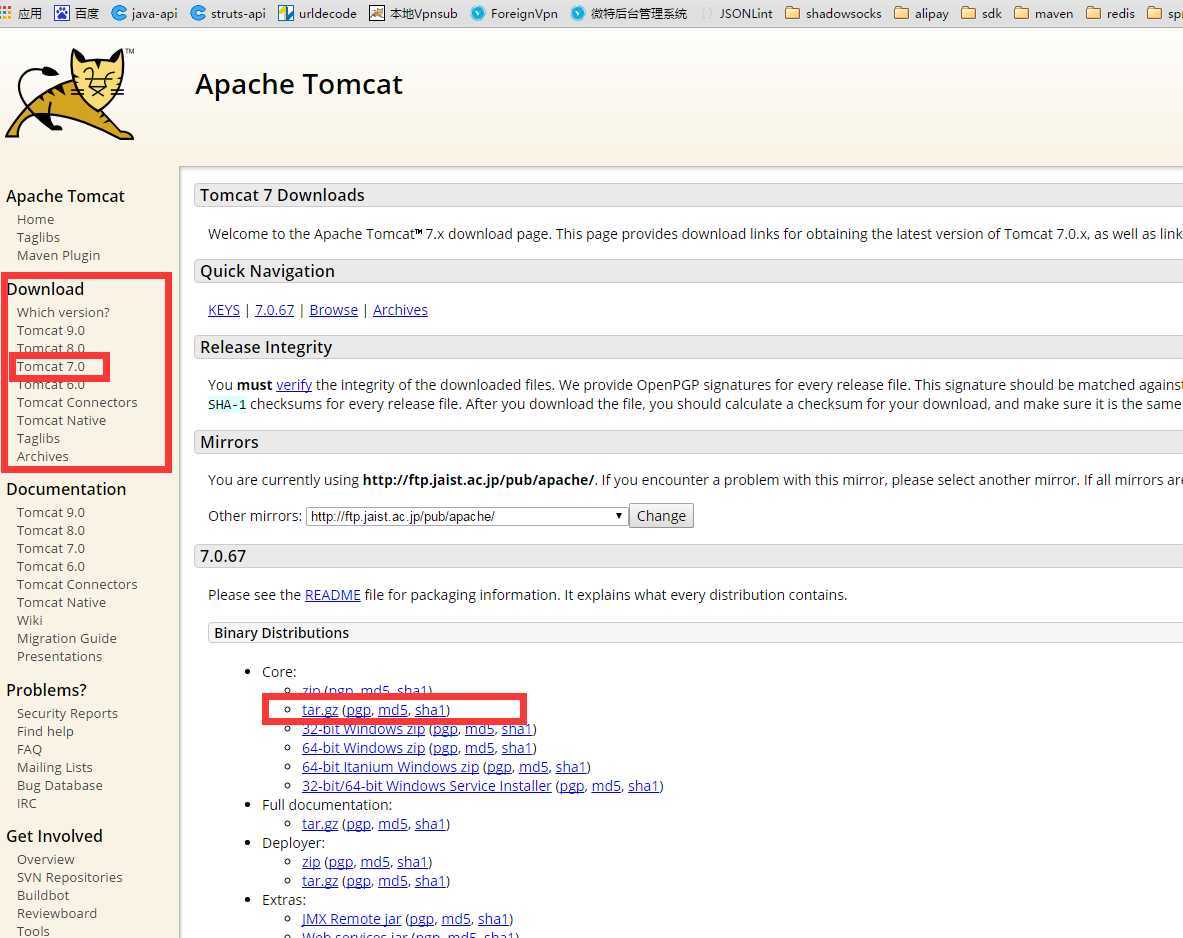Open the FAQ sidebar link
Screen dimensions: 1183x938
coord(29,749)
